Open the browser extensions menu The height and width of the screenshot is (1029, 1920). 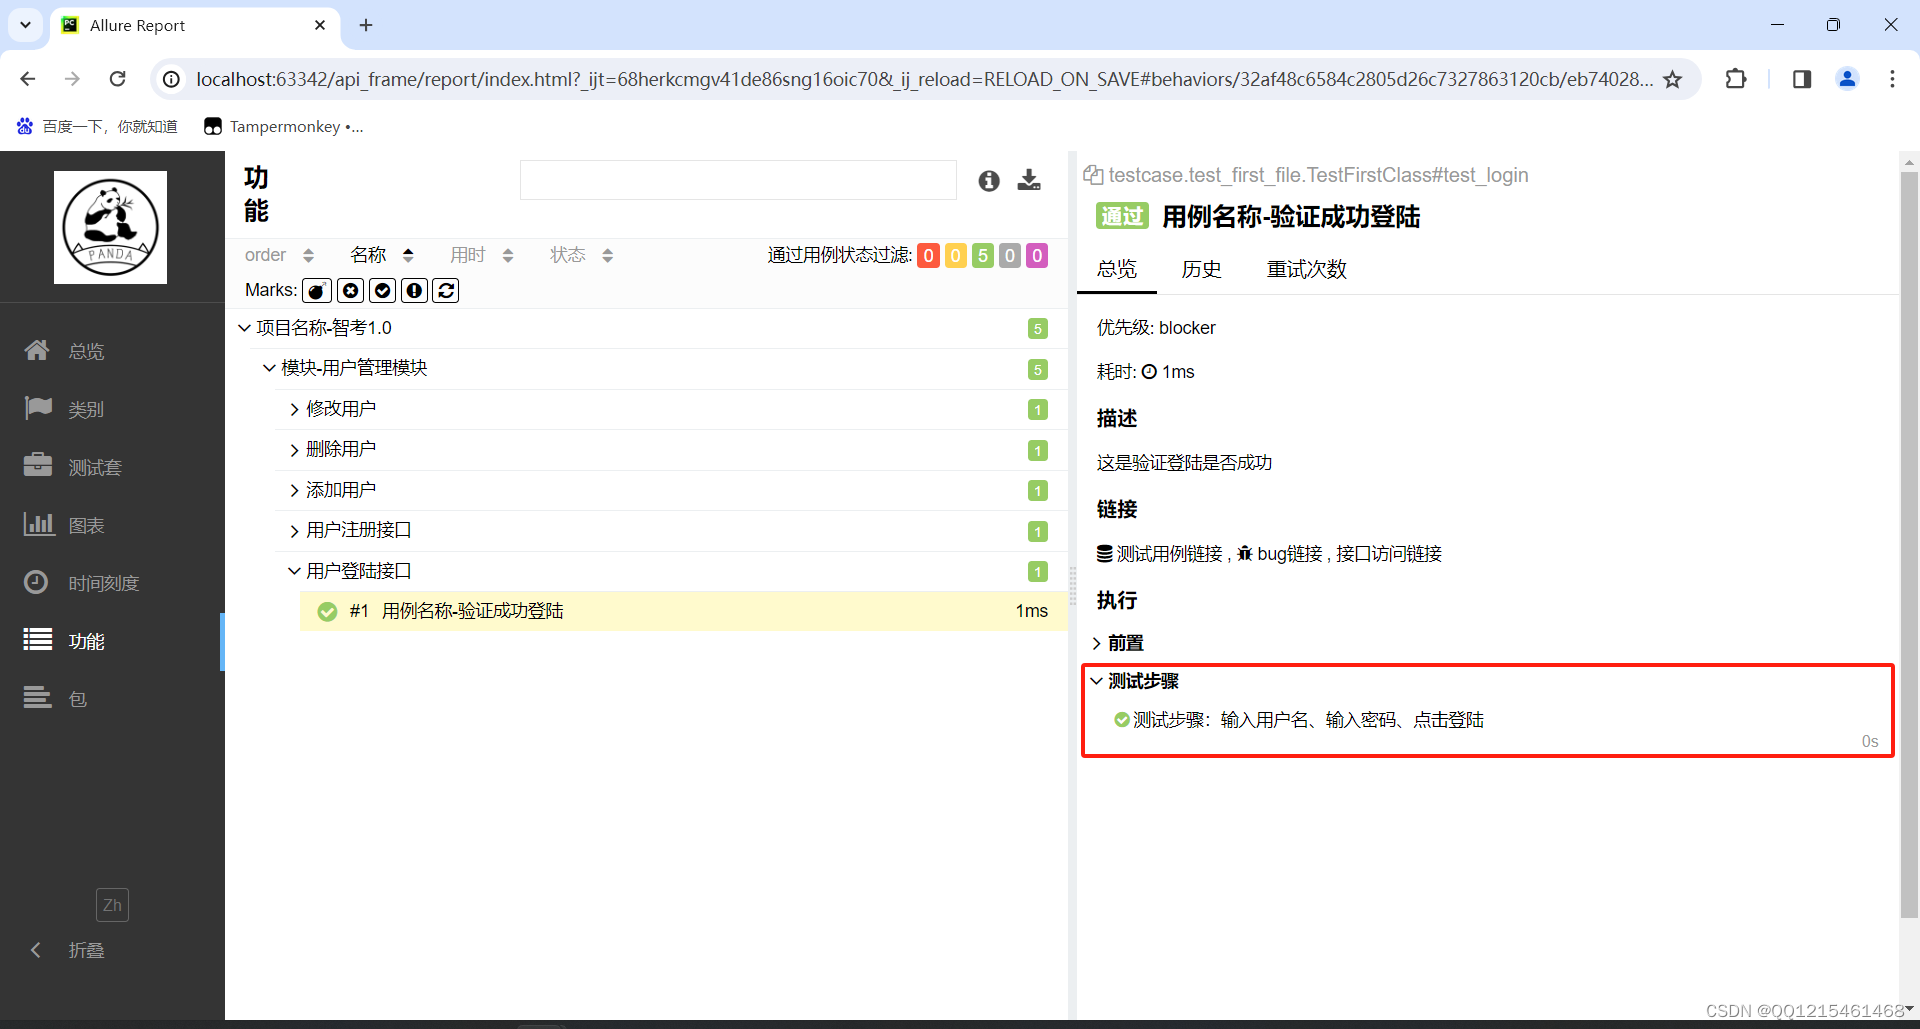(x=1736, y=79)
